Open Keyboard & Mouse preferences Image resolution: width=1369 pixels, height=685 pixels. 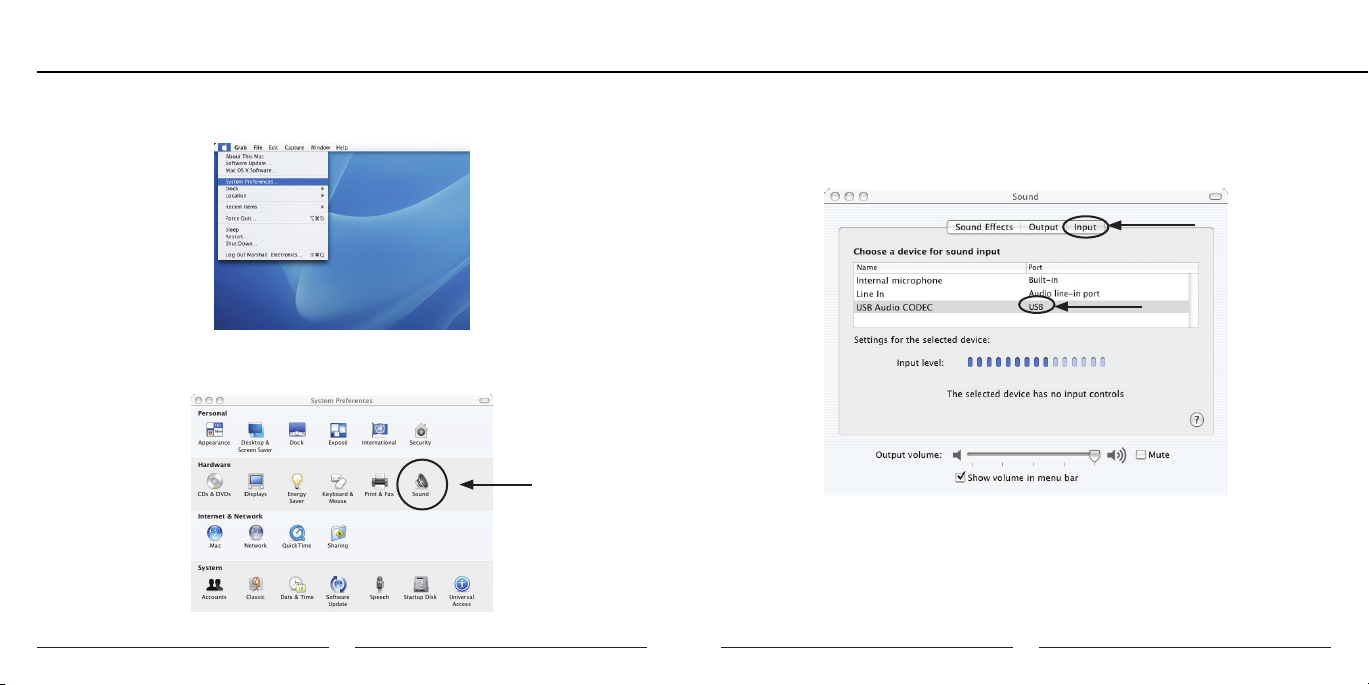(x=338, y=488)
